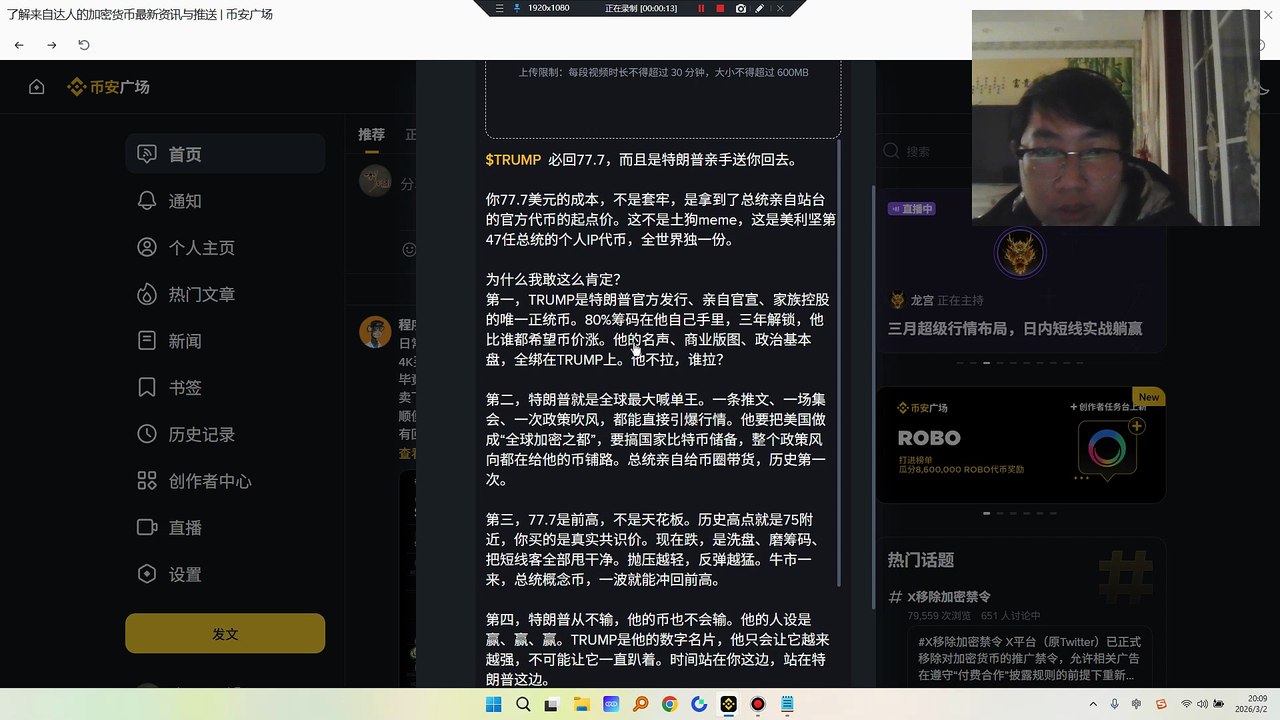The image size is (1280, 720).
Task: Select the 推荐 tab
Action: click(x=371, y=134)
